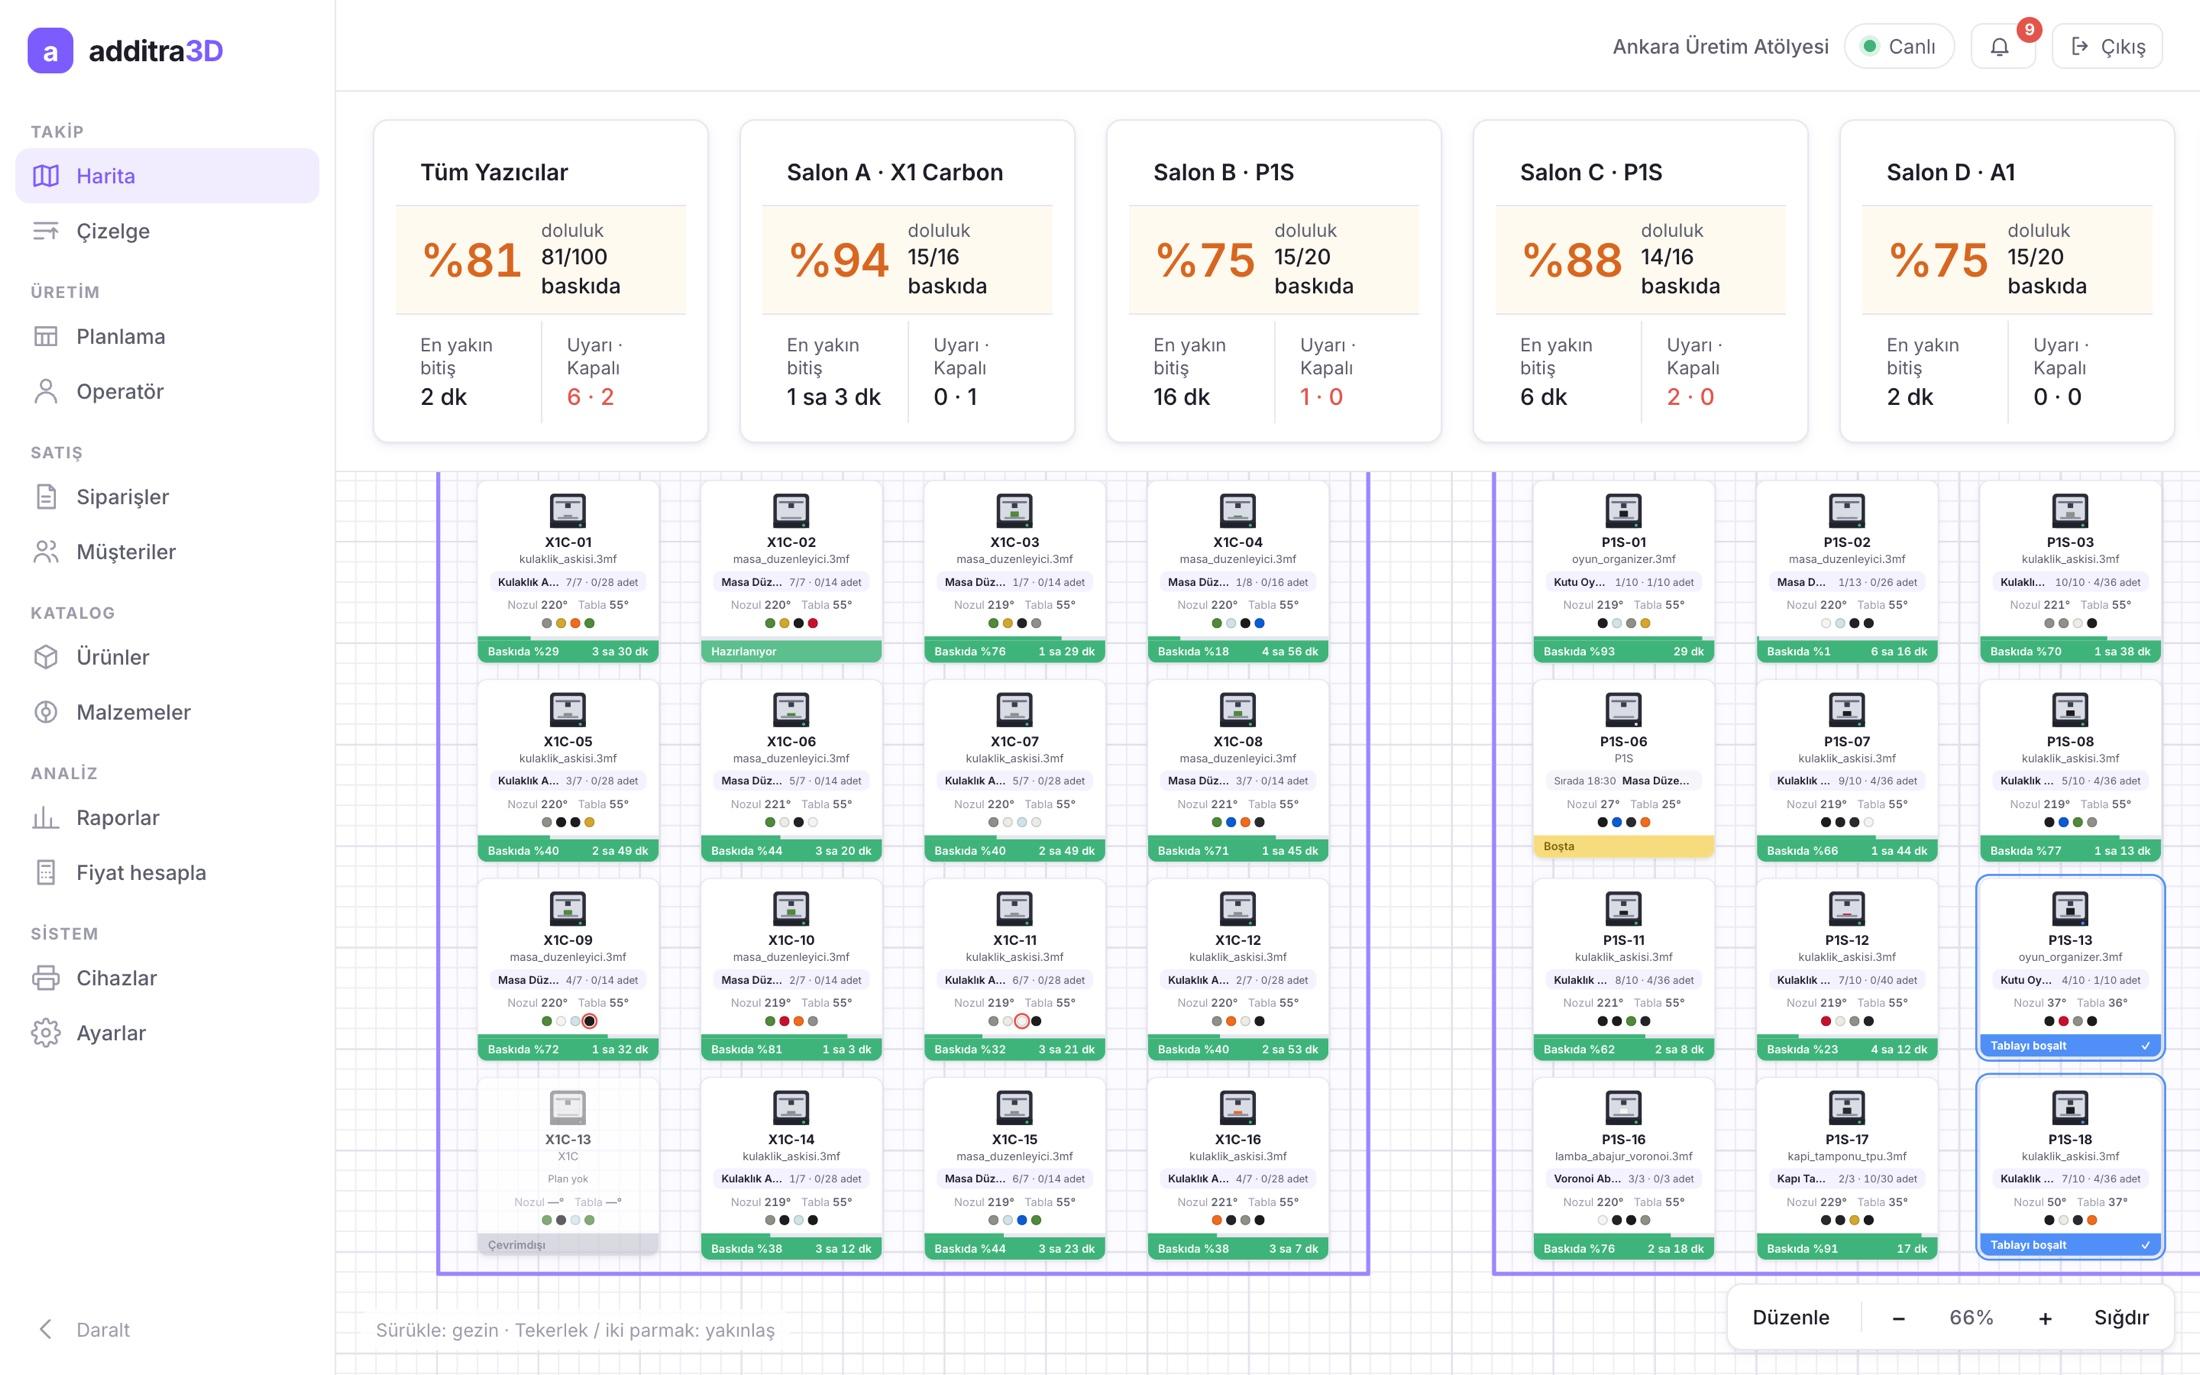Click the Fiyat hesapla calculator icon

coord(46,872)
